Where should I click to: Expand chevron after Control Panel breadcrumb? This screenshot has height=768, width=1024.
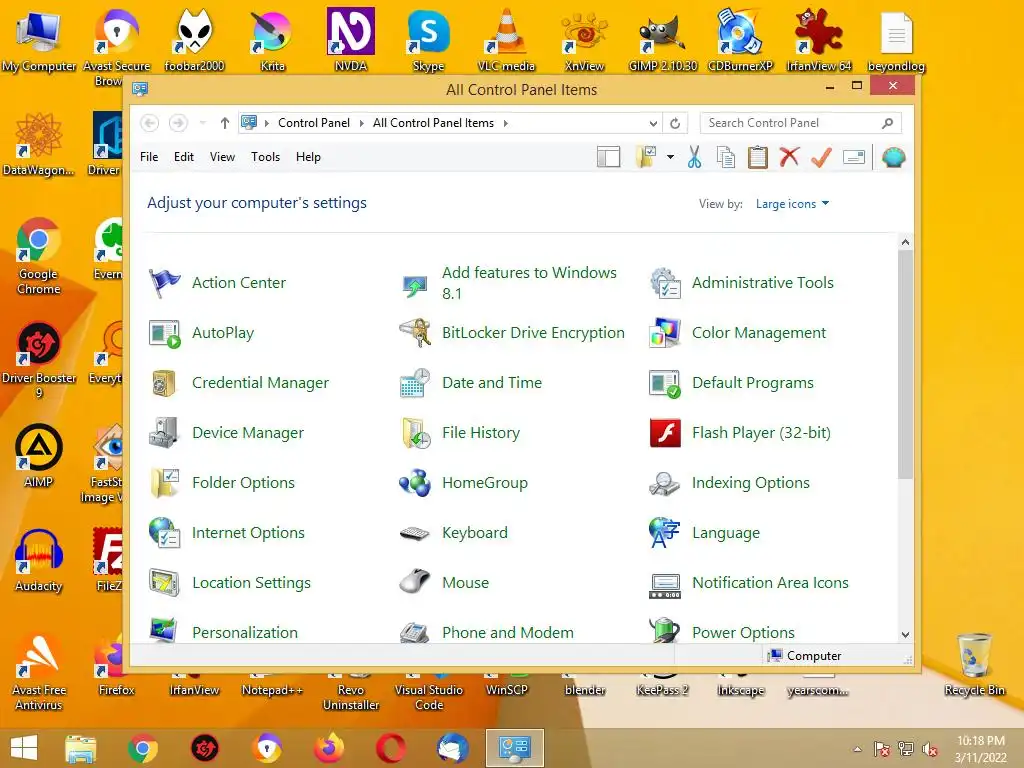[x=362, y=123]
